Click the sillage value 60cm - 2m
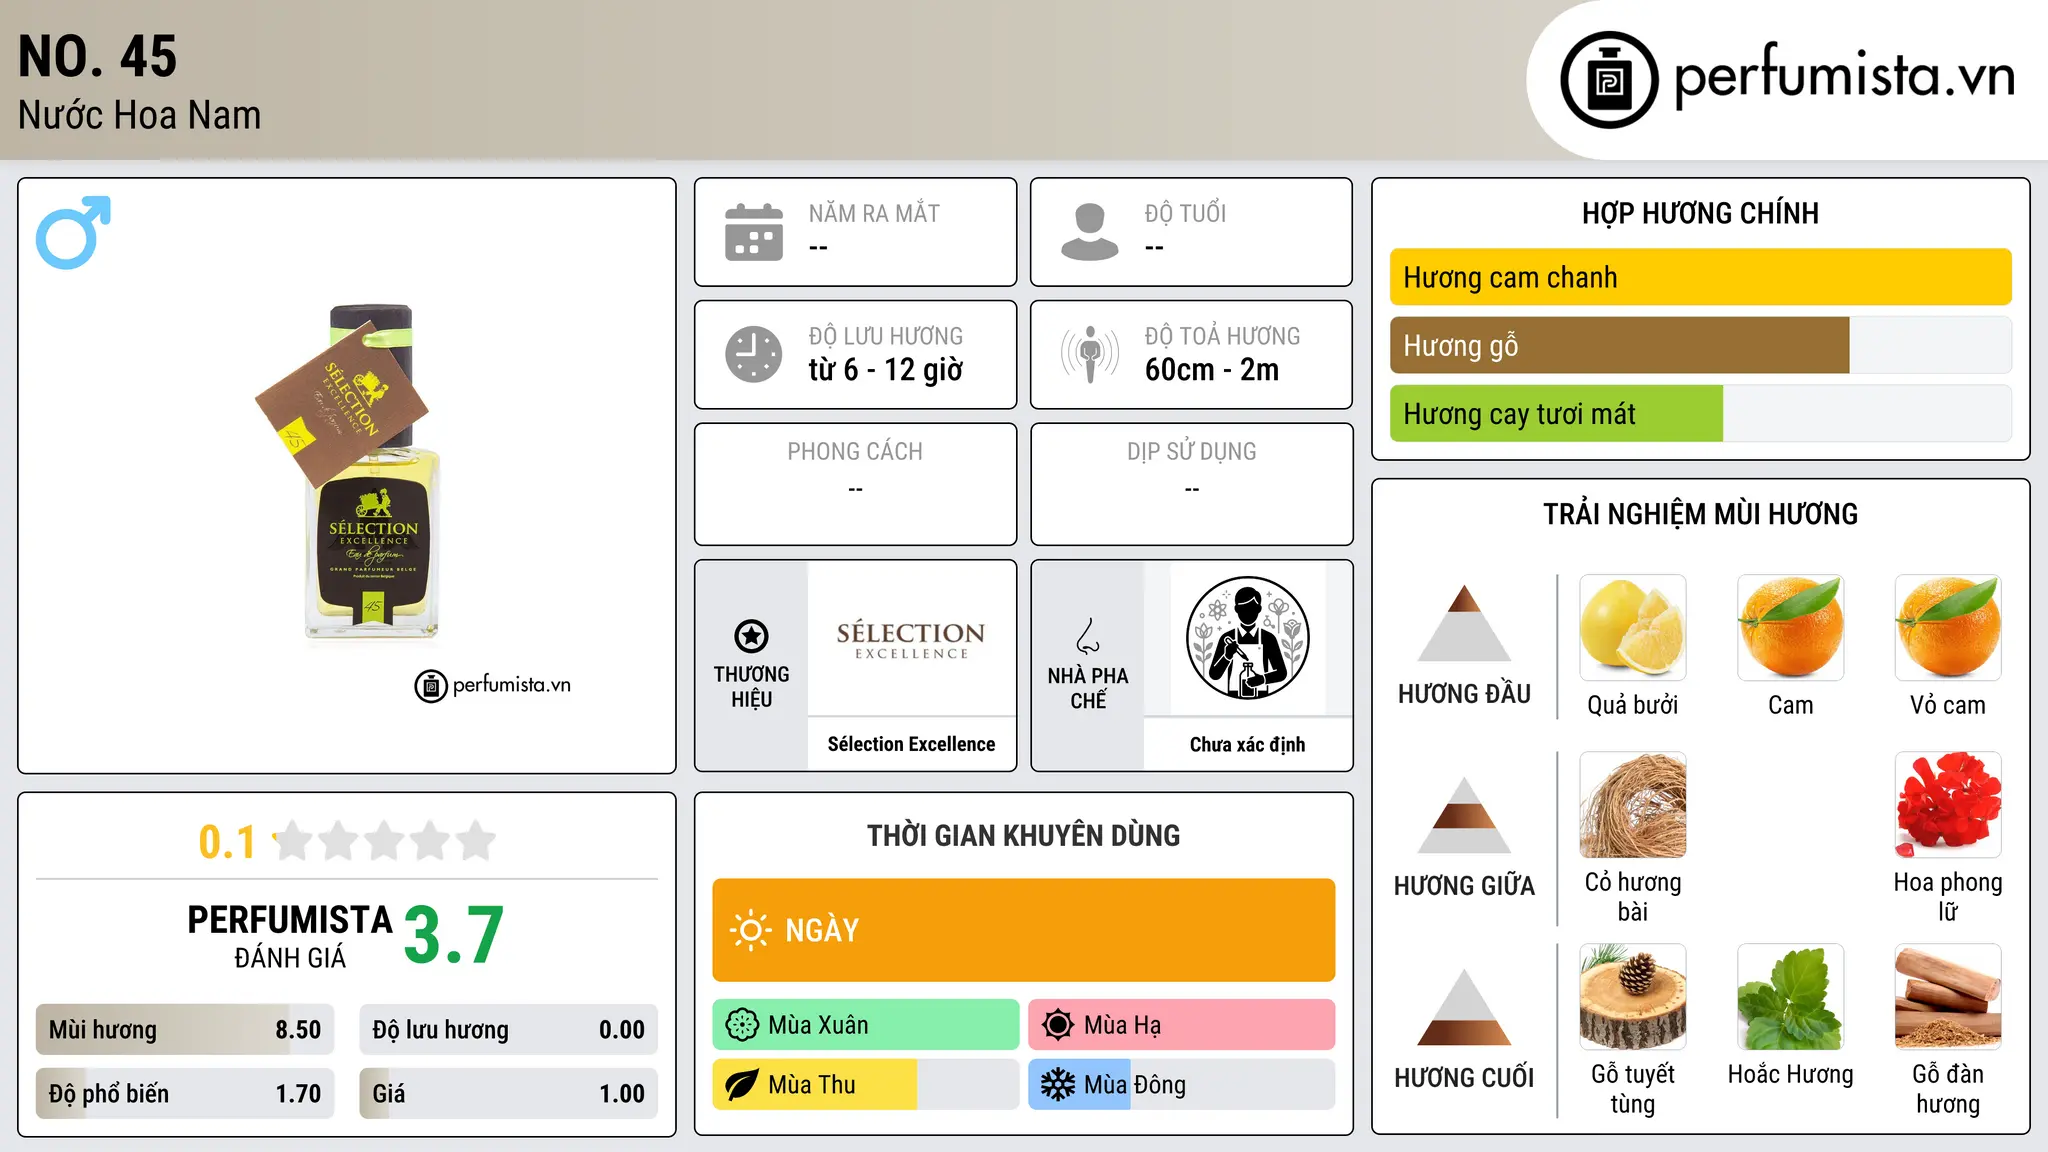2048x1152 pixels. [x=1212, y=370]
